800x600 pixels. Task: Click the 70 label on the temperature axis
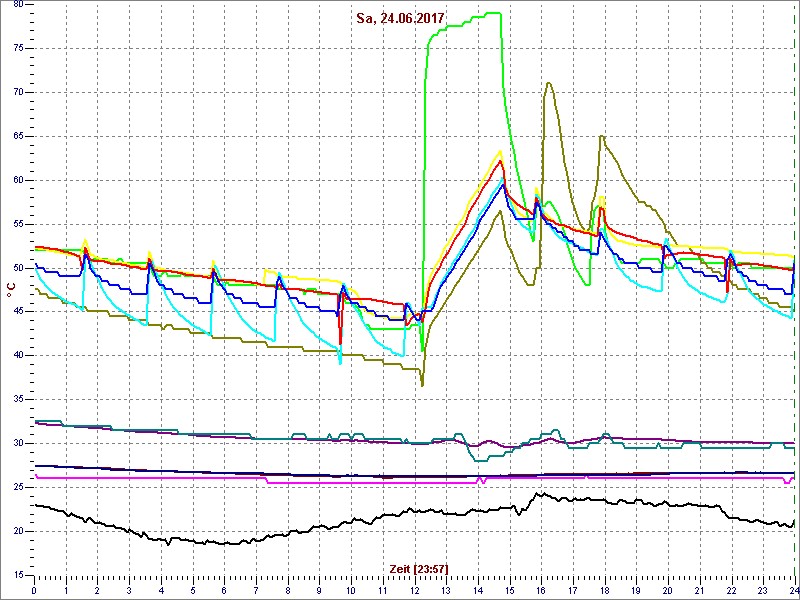click(x=18, y=92)
